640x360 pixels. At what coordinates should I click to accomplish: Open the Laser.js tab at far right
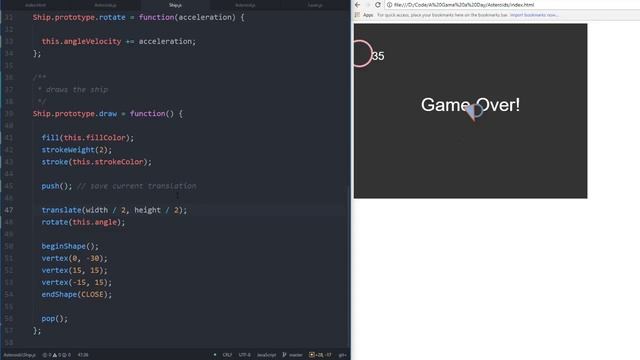click(x=315, y=5)
